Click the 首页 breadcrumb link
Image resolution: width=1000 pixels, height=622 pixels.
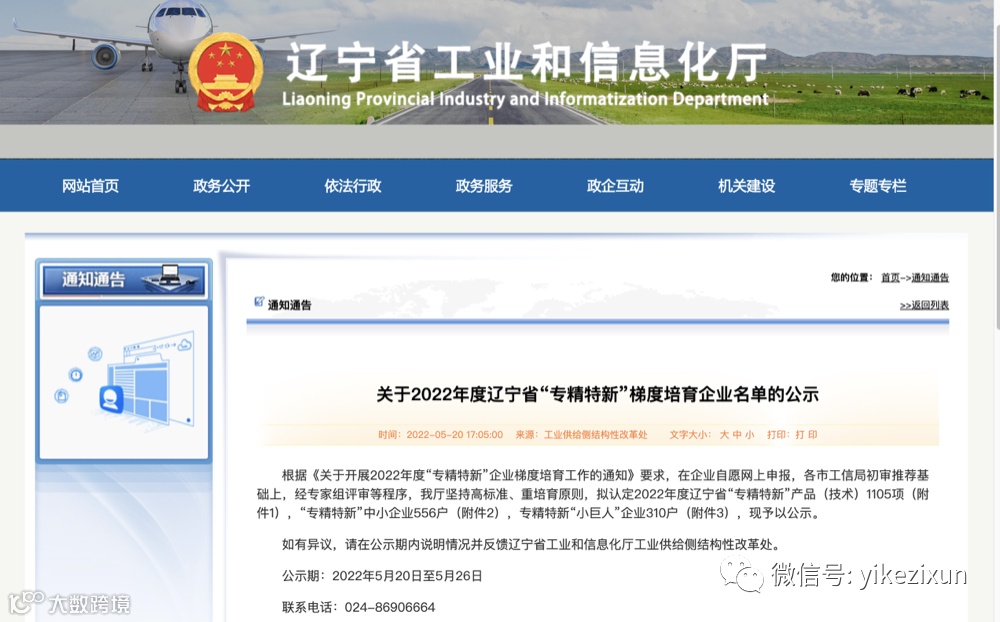click(x=890, y=278)
